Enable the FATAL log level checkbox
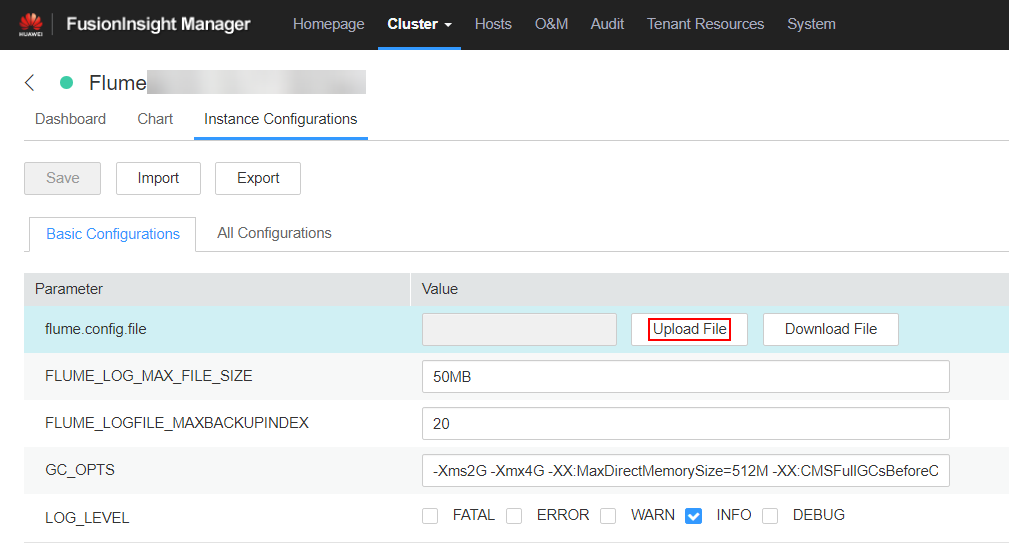Viewport: 1009px width, 554px height. pyautogui.click(x=430, y=516)
